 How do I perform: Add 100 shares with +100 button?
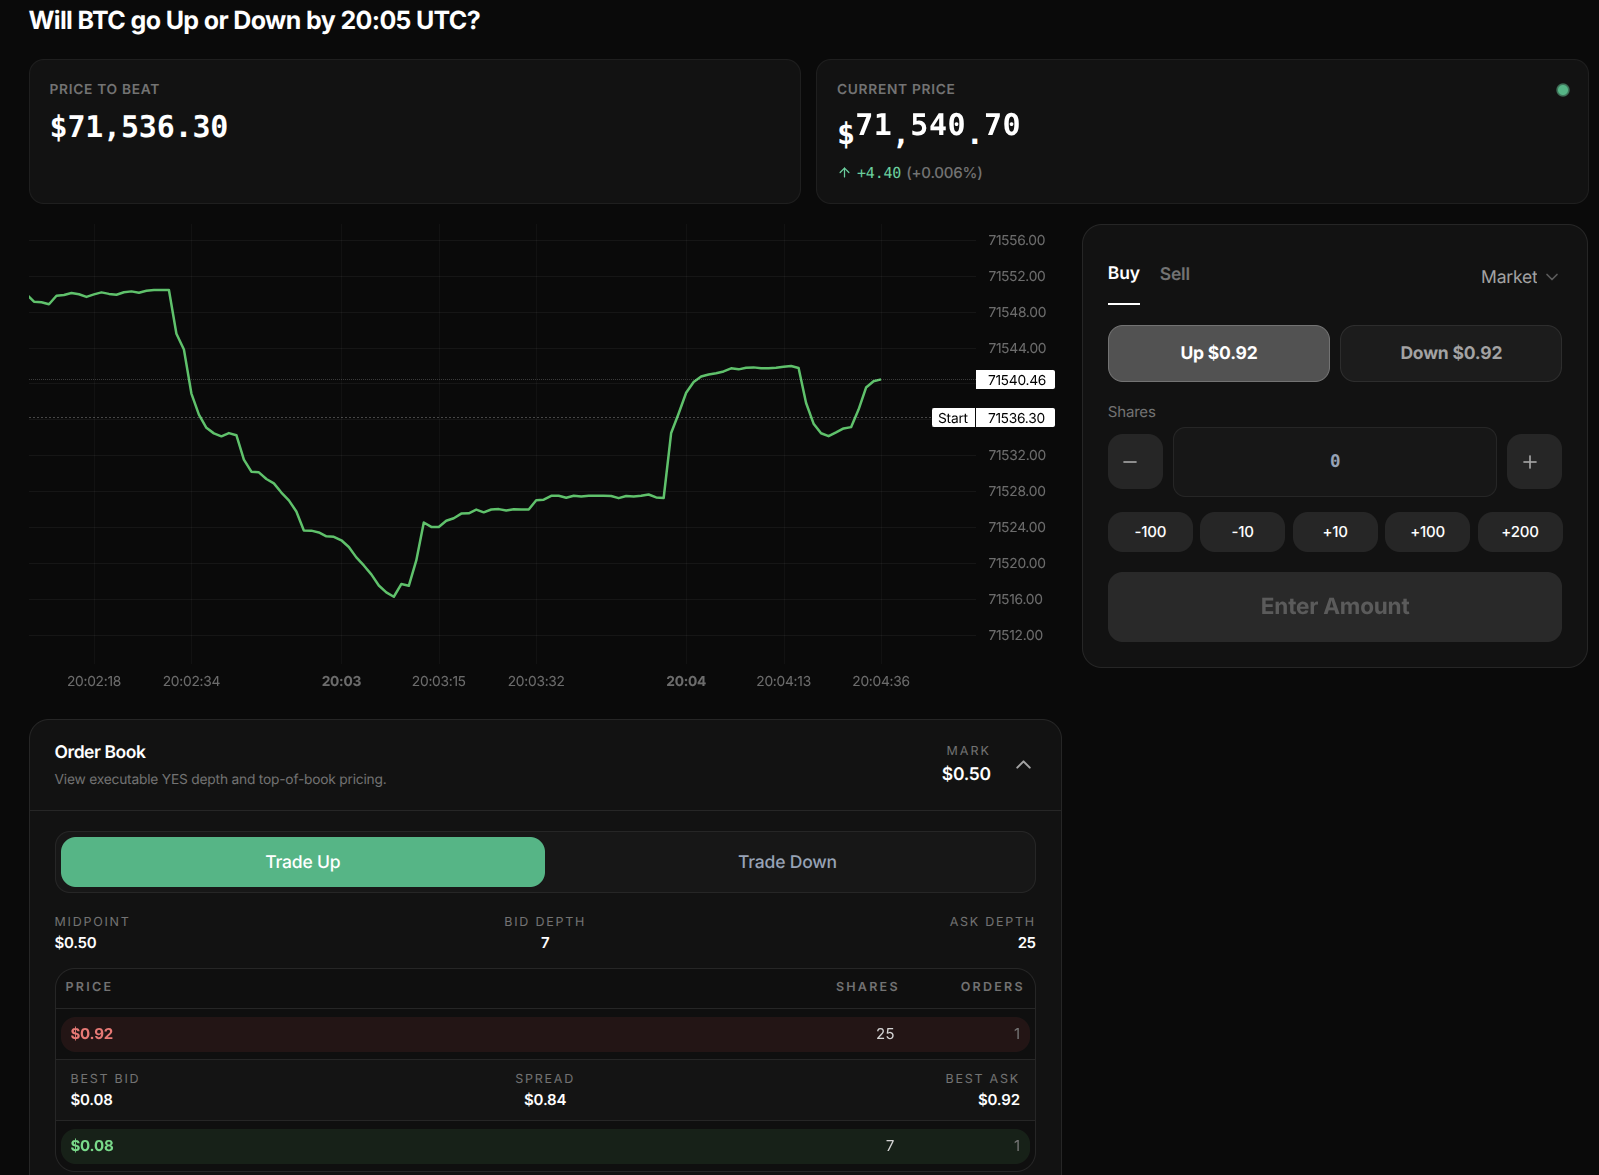1428,532
